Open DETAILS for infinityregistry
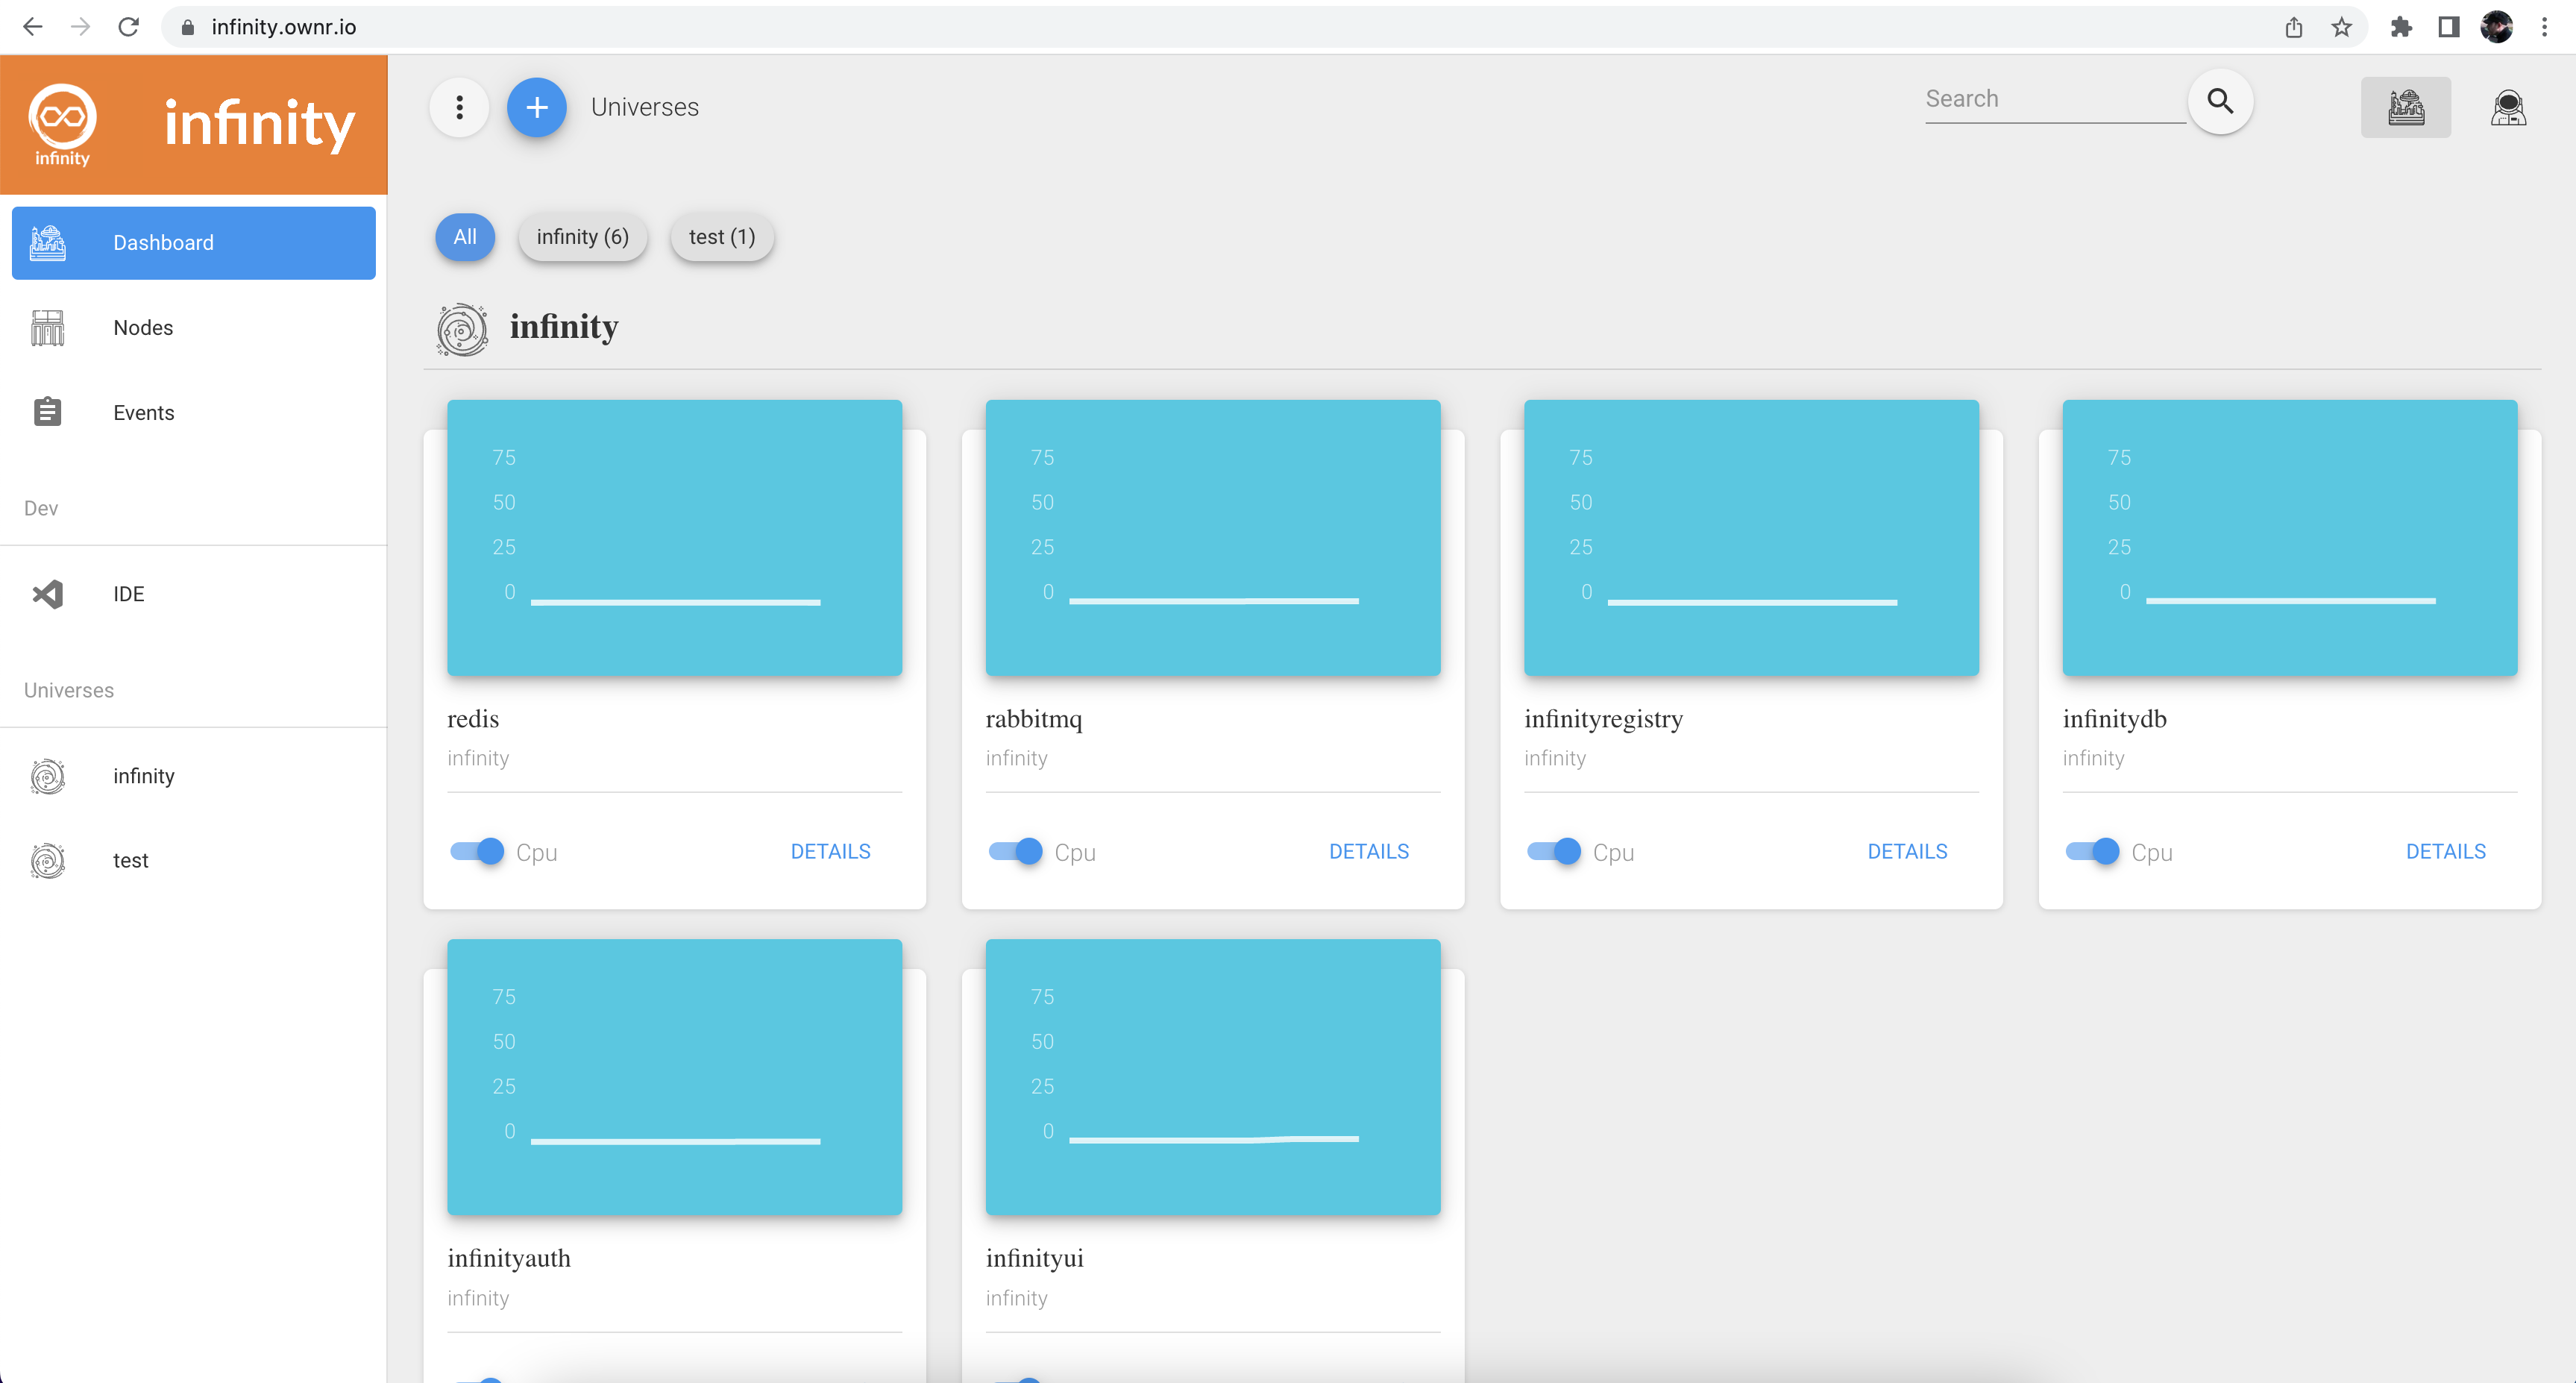 pos(1906,851)
